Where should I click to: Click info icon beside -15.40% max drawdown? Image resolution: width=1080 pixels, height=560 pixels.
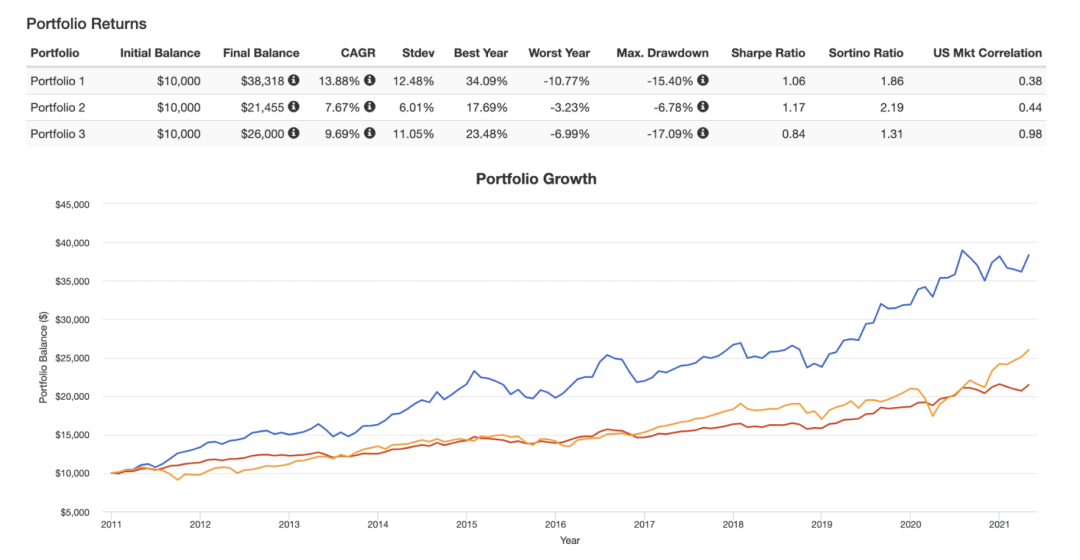tap(703, 81)
